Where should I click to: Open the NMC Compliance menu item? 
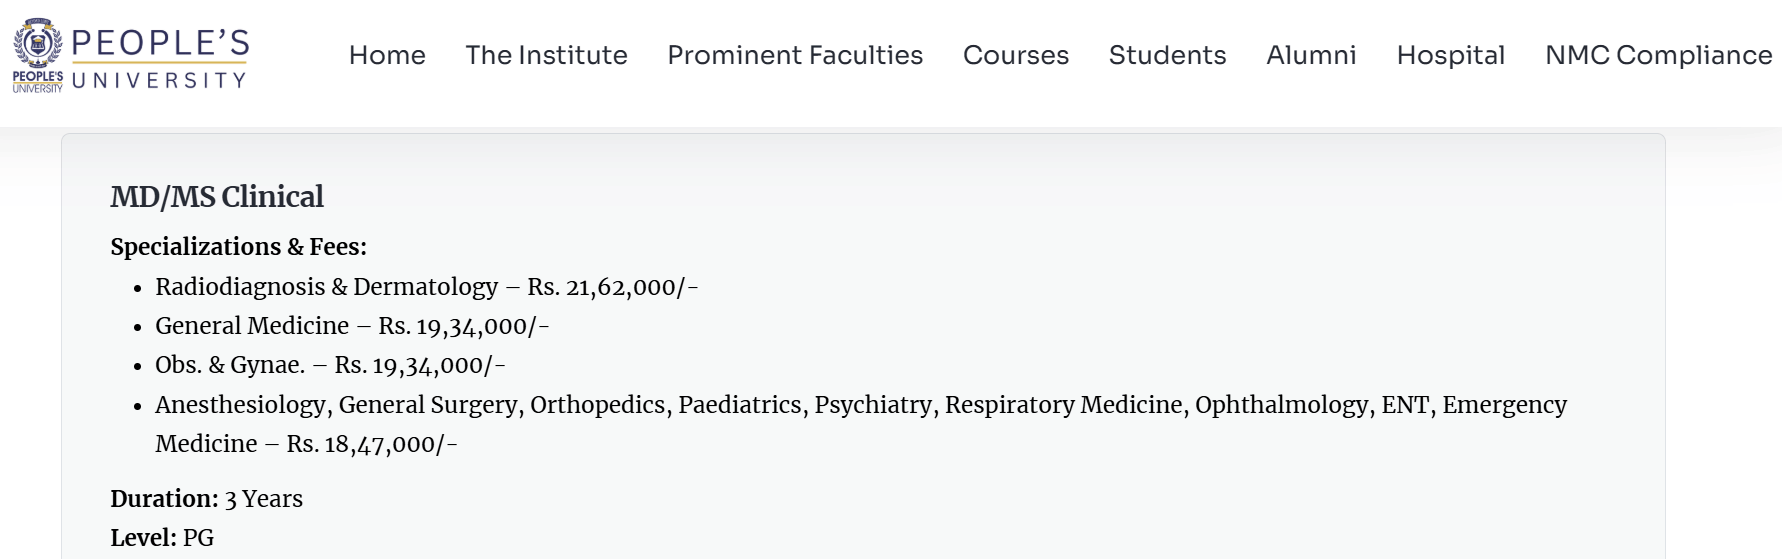pyautogui.click(x=1658, y=55)
